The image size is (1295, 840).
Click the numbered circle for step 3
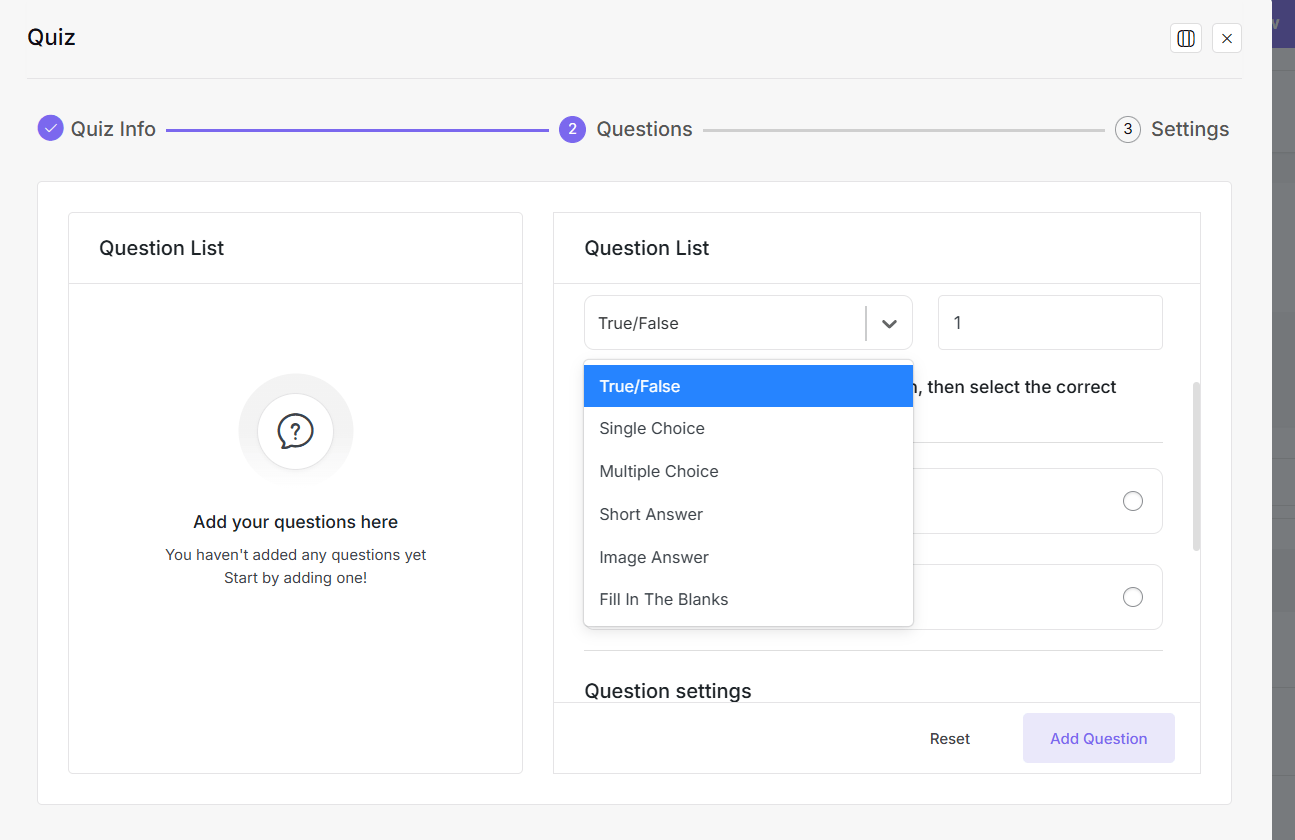pyautogui.click(x=1127, y=129)
